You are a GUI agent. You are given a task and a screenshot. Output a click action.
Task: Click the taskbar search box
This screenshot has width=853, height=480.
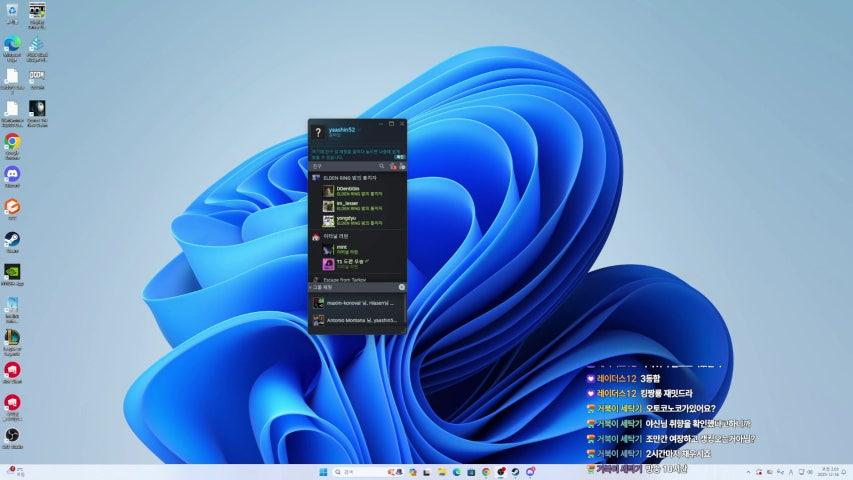(x=354, y=471)
